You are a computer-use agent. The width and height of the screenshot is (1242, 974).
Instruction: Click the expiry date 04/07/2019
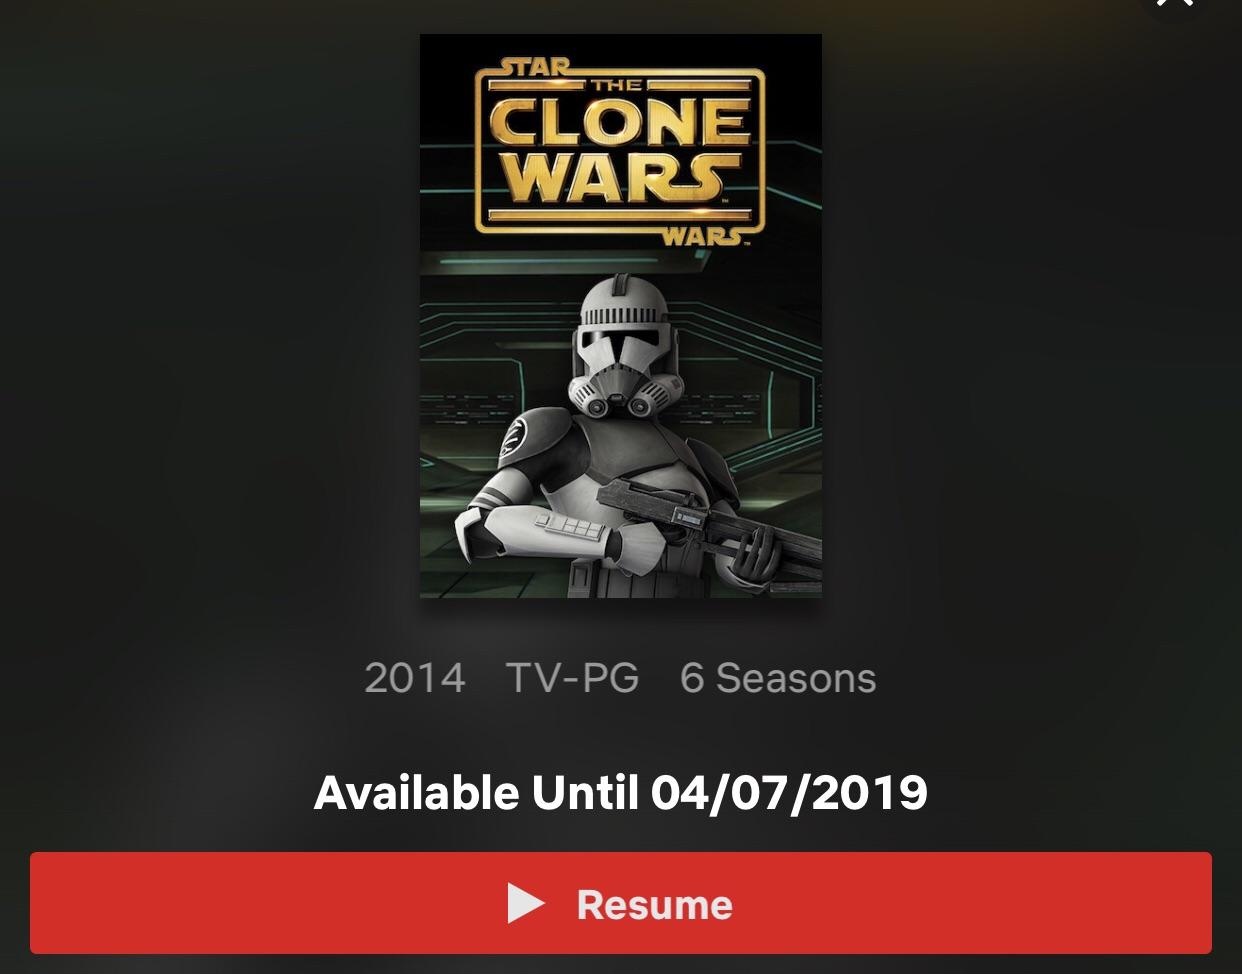click(790, 793)
